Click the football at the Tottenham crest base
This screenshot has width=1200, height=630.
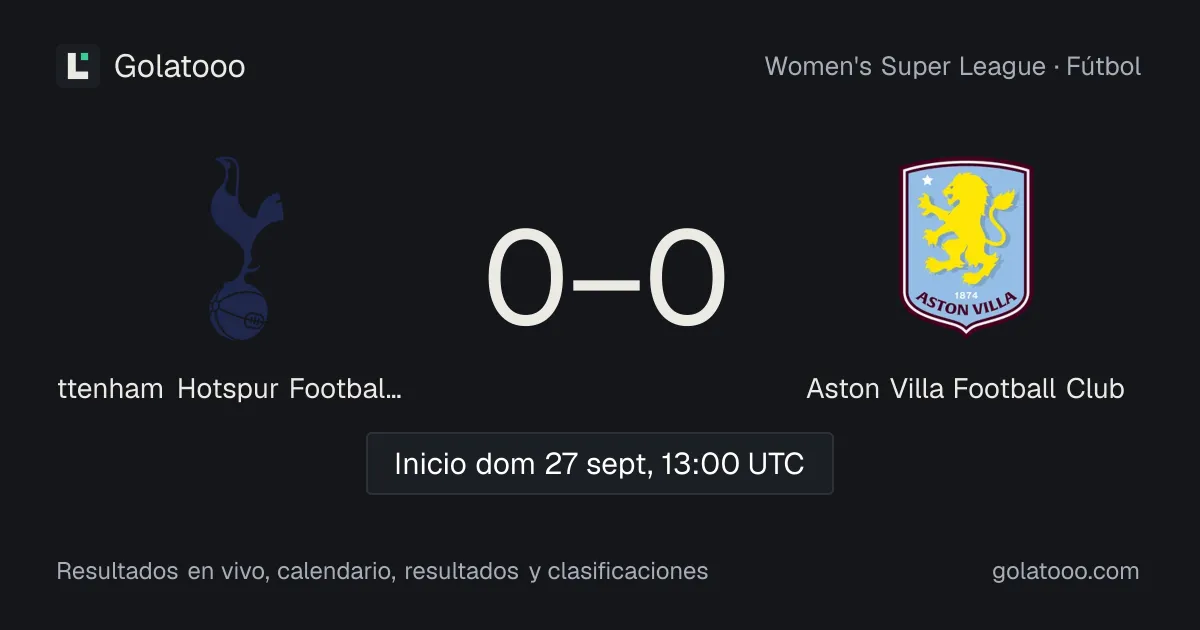point(239,312)
